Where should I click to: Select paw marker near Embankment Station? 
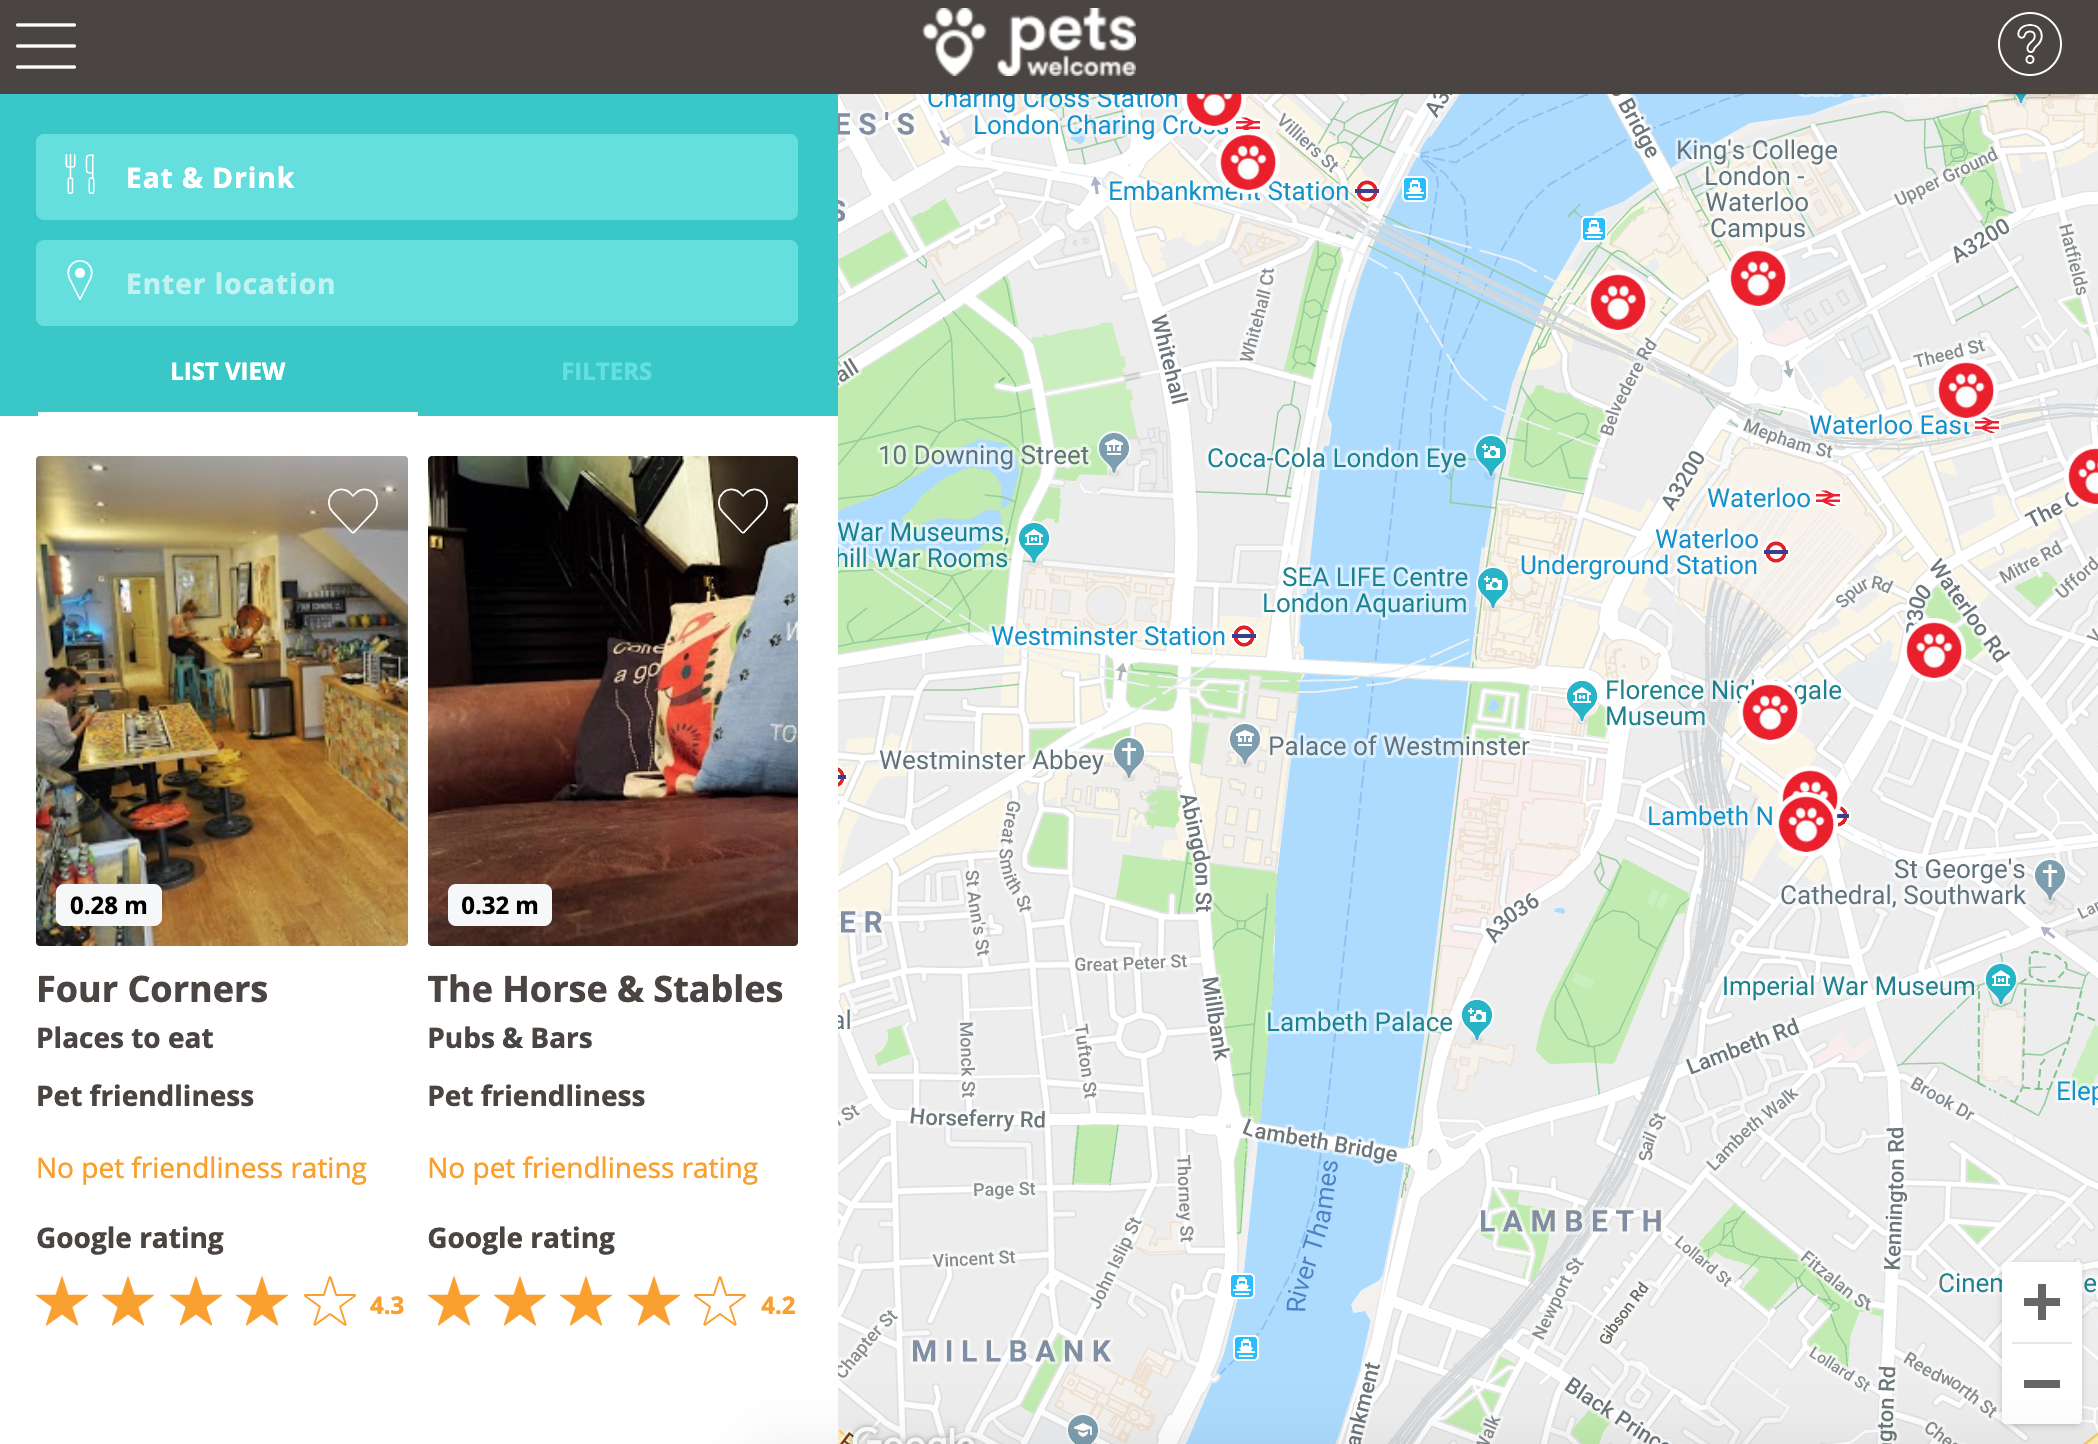(x=1248, y=161)
